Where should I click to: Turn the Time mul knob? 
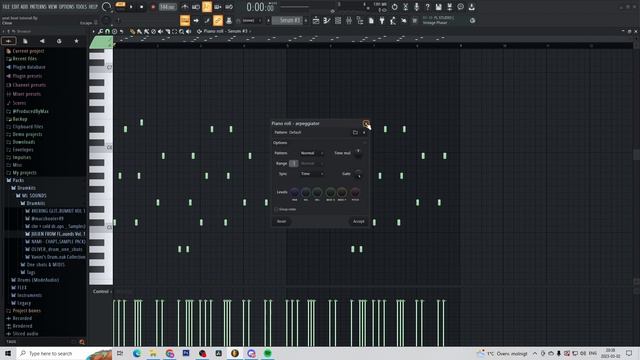point(358,153)
